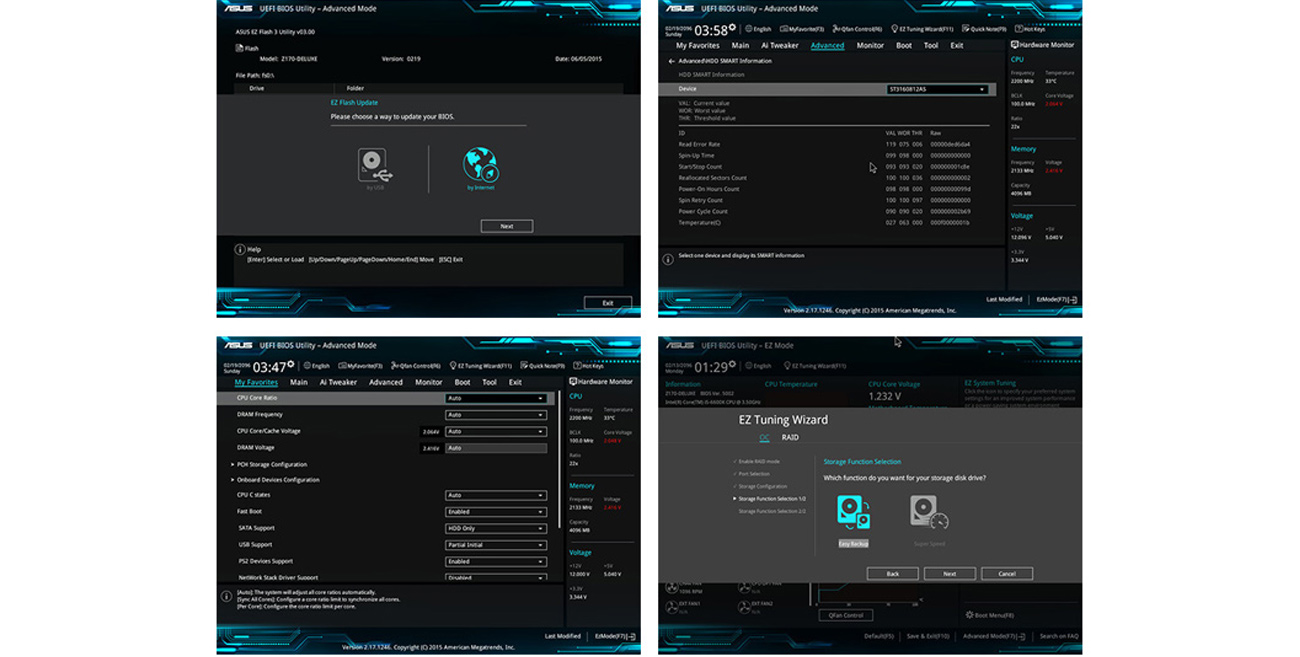Click EzMode(F7) in the My Favorites screen footer

615,636
